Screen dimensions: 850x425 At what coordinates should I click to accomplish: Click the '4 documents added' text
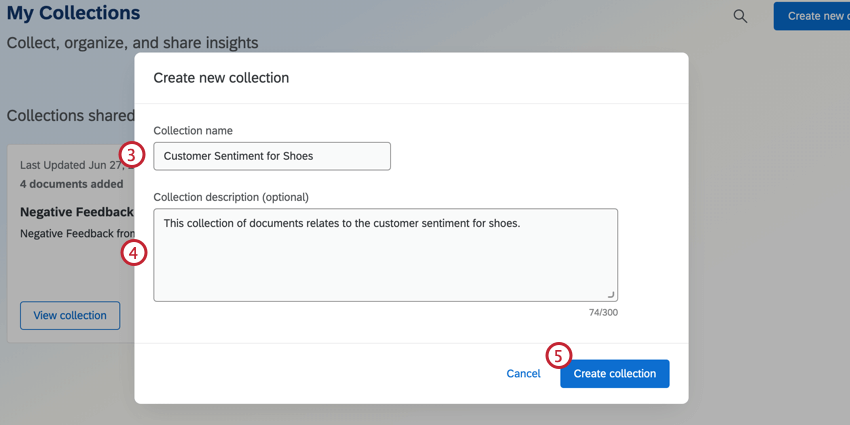(x=72, y=184)
